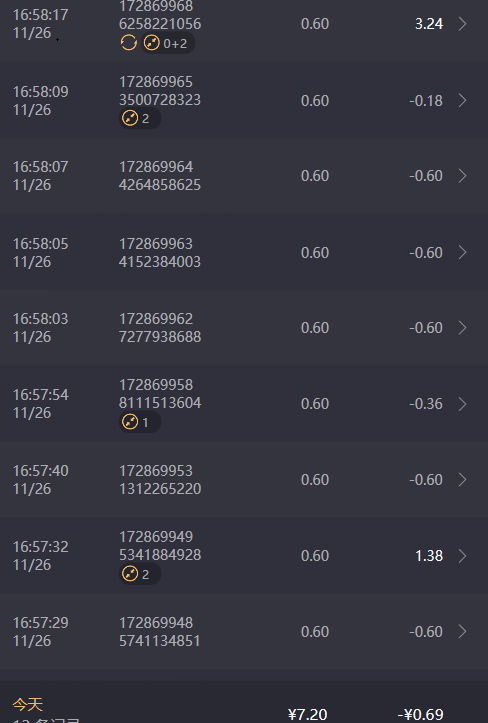Select record ID 172869953 1312265220
This screenshot has height=723, width=488.
[x=160, y=480]
